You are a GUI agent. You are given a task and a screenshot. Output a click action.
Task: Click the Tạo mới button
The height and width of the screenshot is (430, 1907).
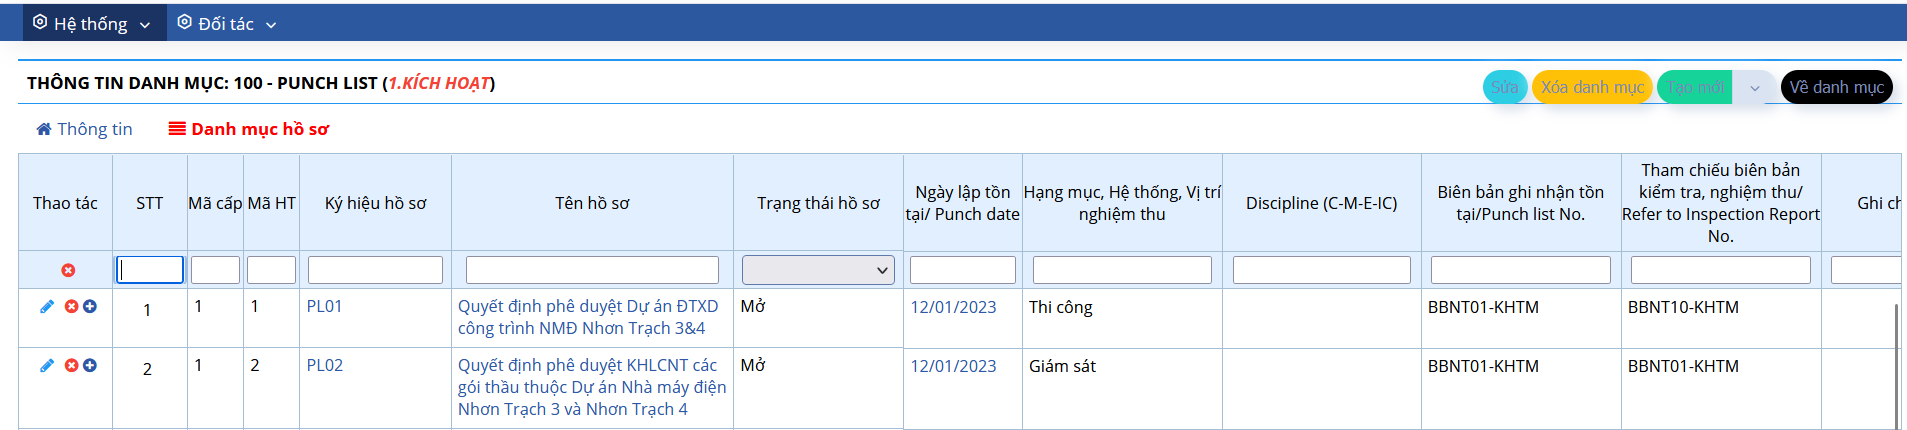(x=1695, y=87)
